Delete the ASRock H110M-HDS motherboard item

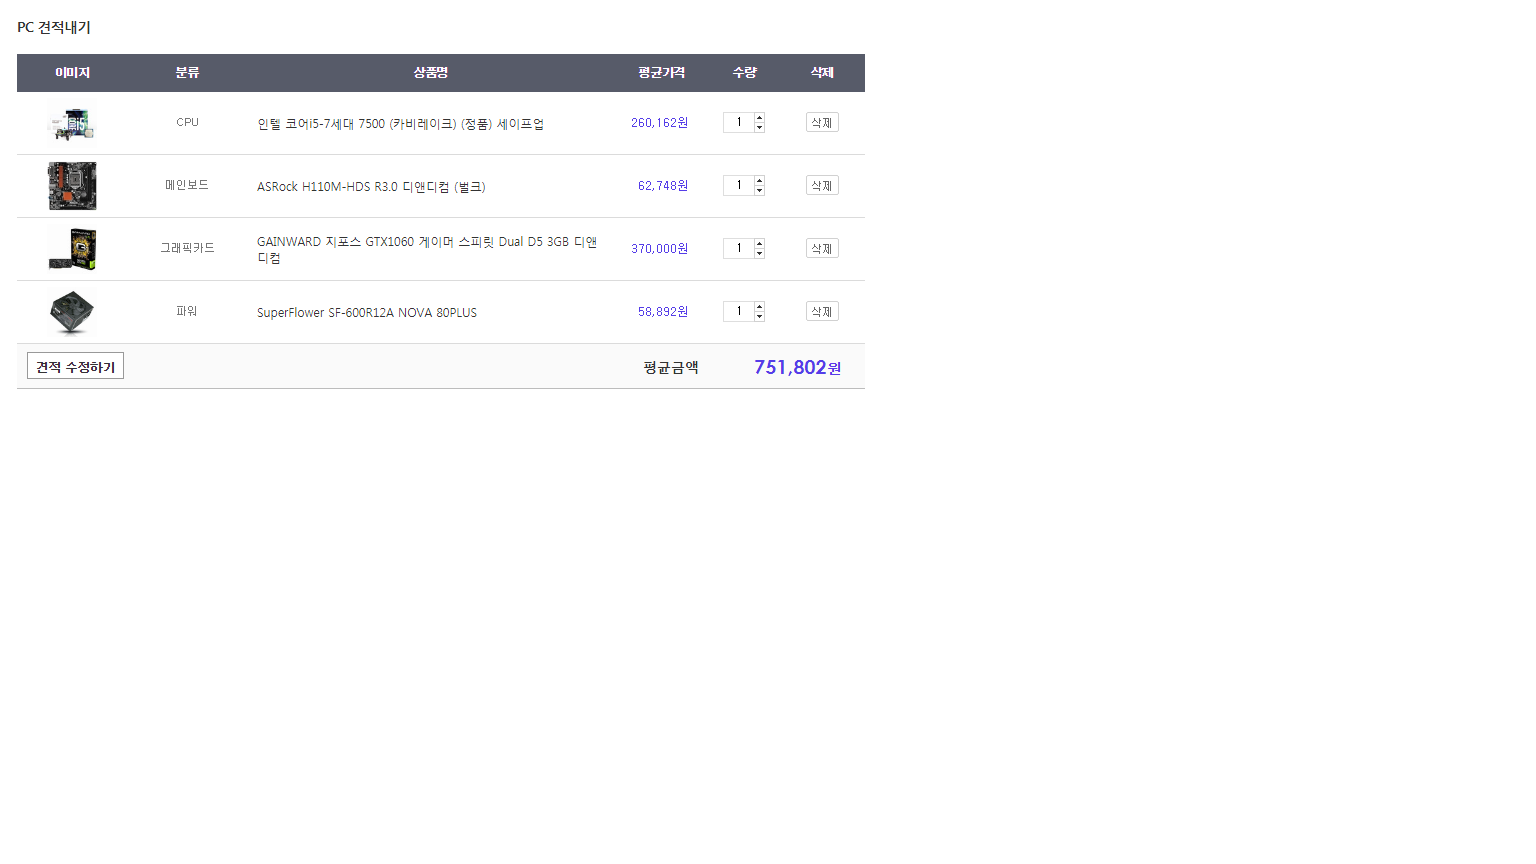[x=822, y=185]
